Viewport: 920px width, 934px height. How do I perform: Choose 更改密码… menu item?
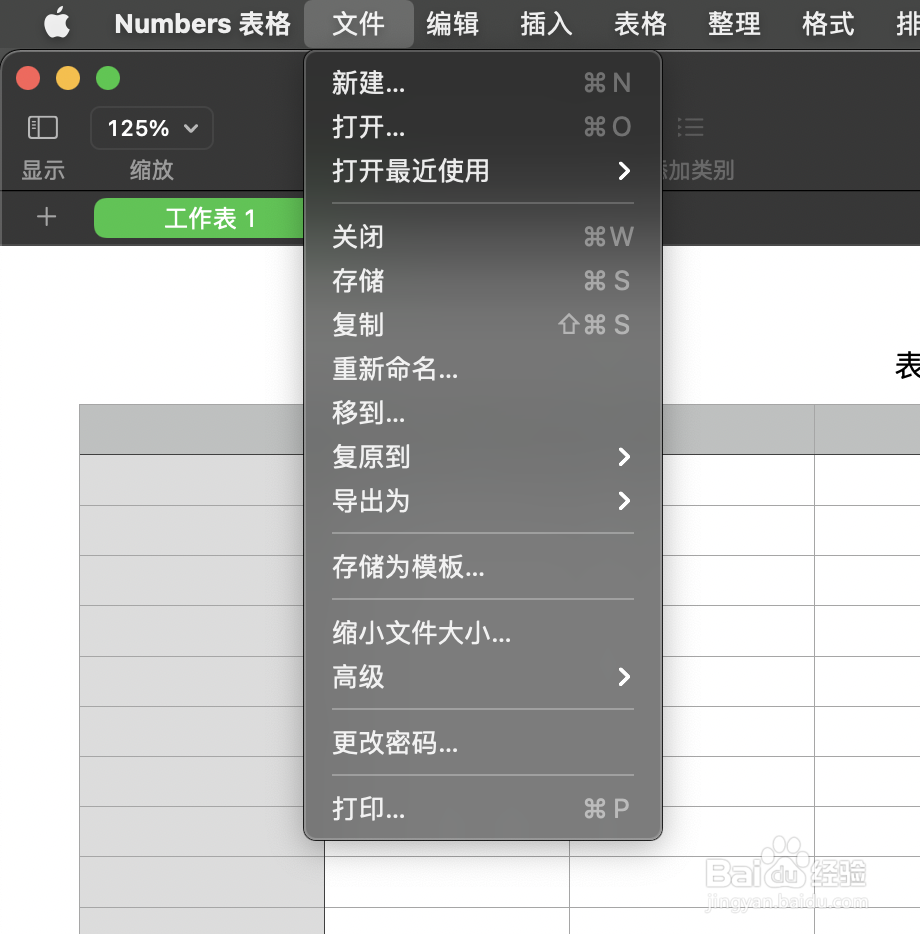click(x=483, y=743)
